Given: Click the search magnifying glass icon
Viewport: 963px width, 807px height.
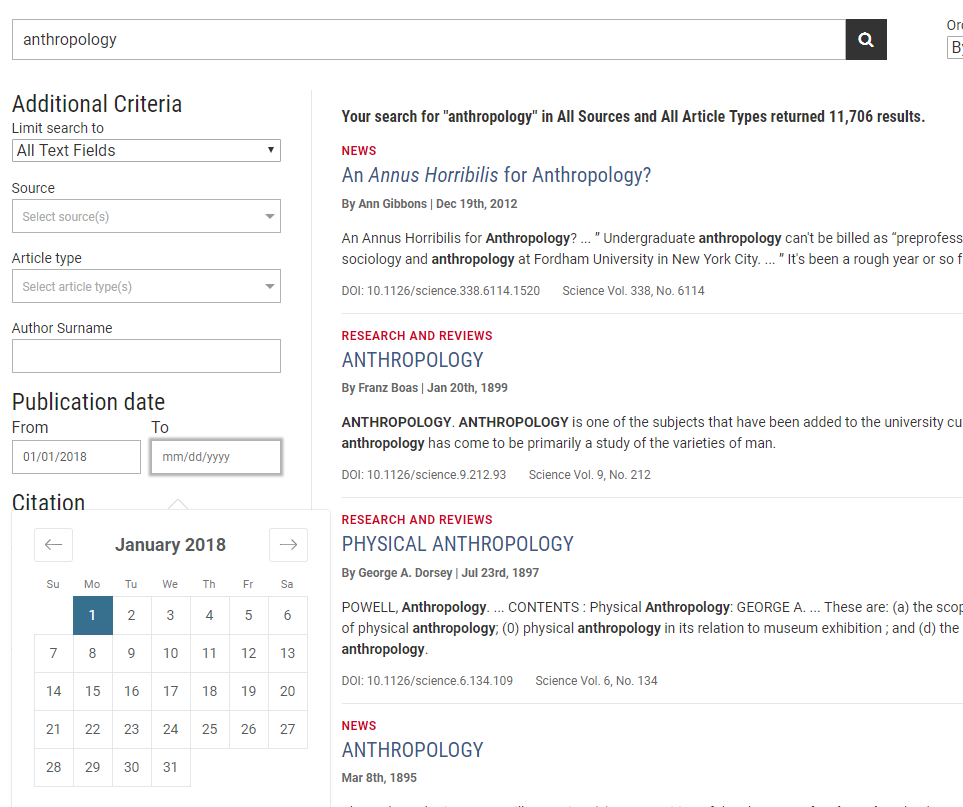Looking at the screenshot, I should (x=865, y=39).
